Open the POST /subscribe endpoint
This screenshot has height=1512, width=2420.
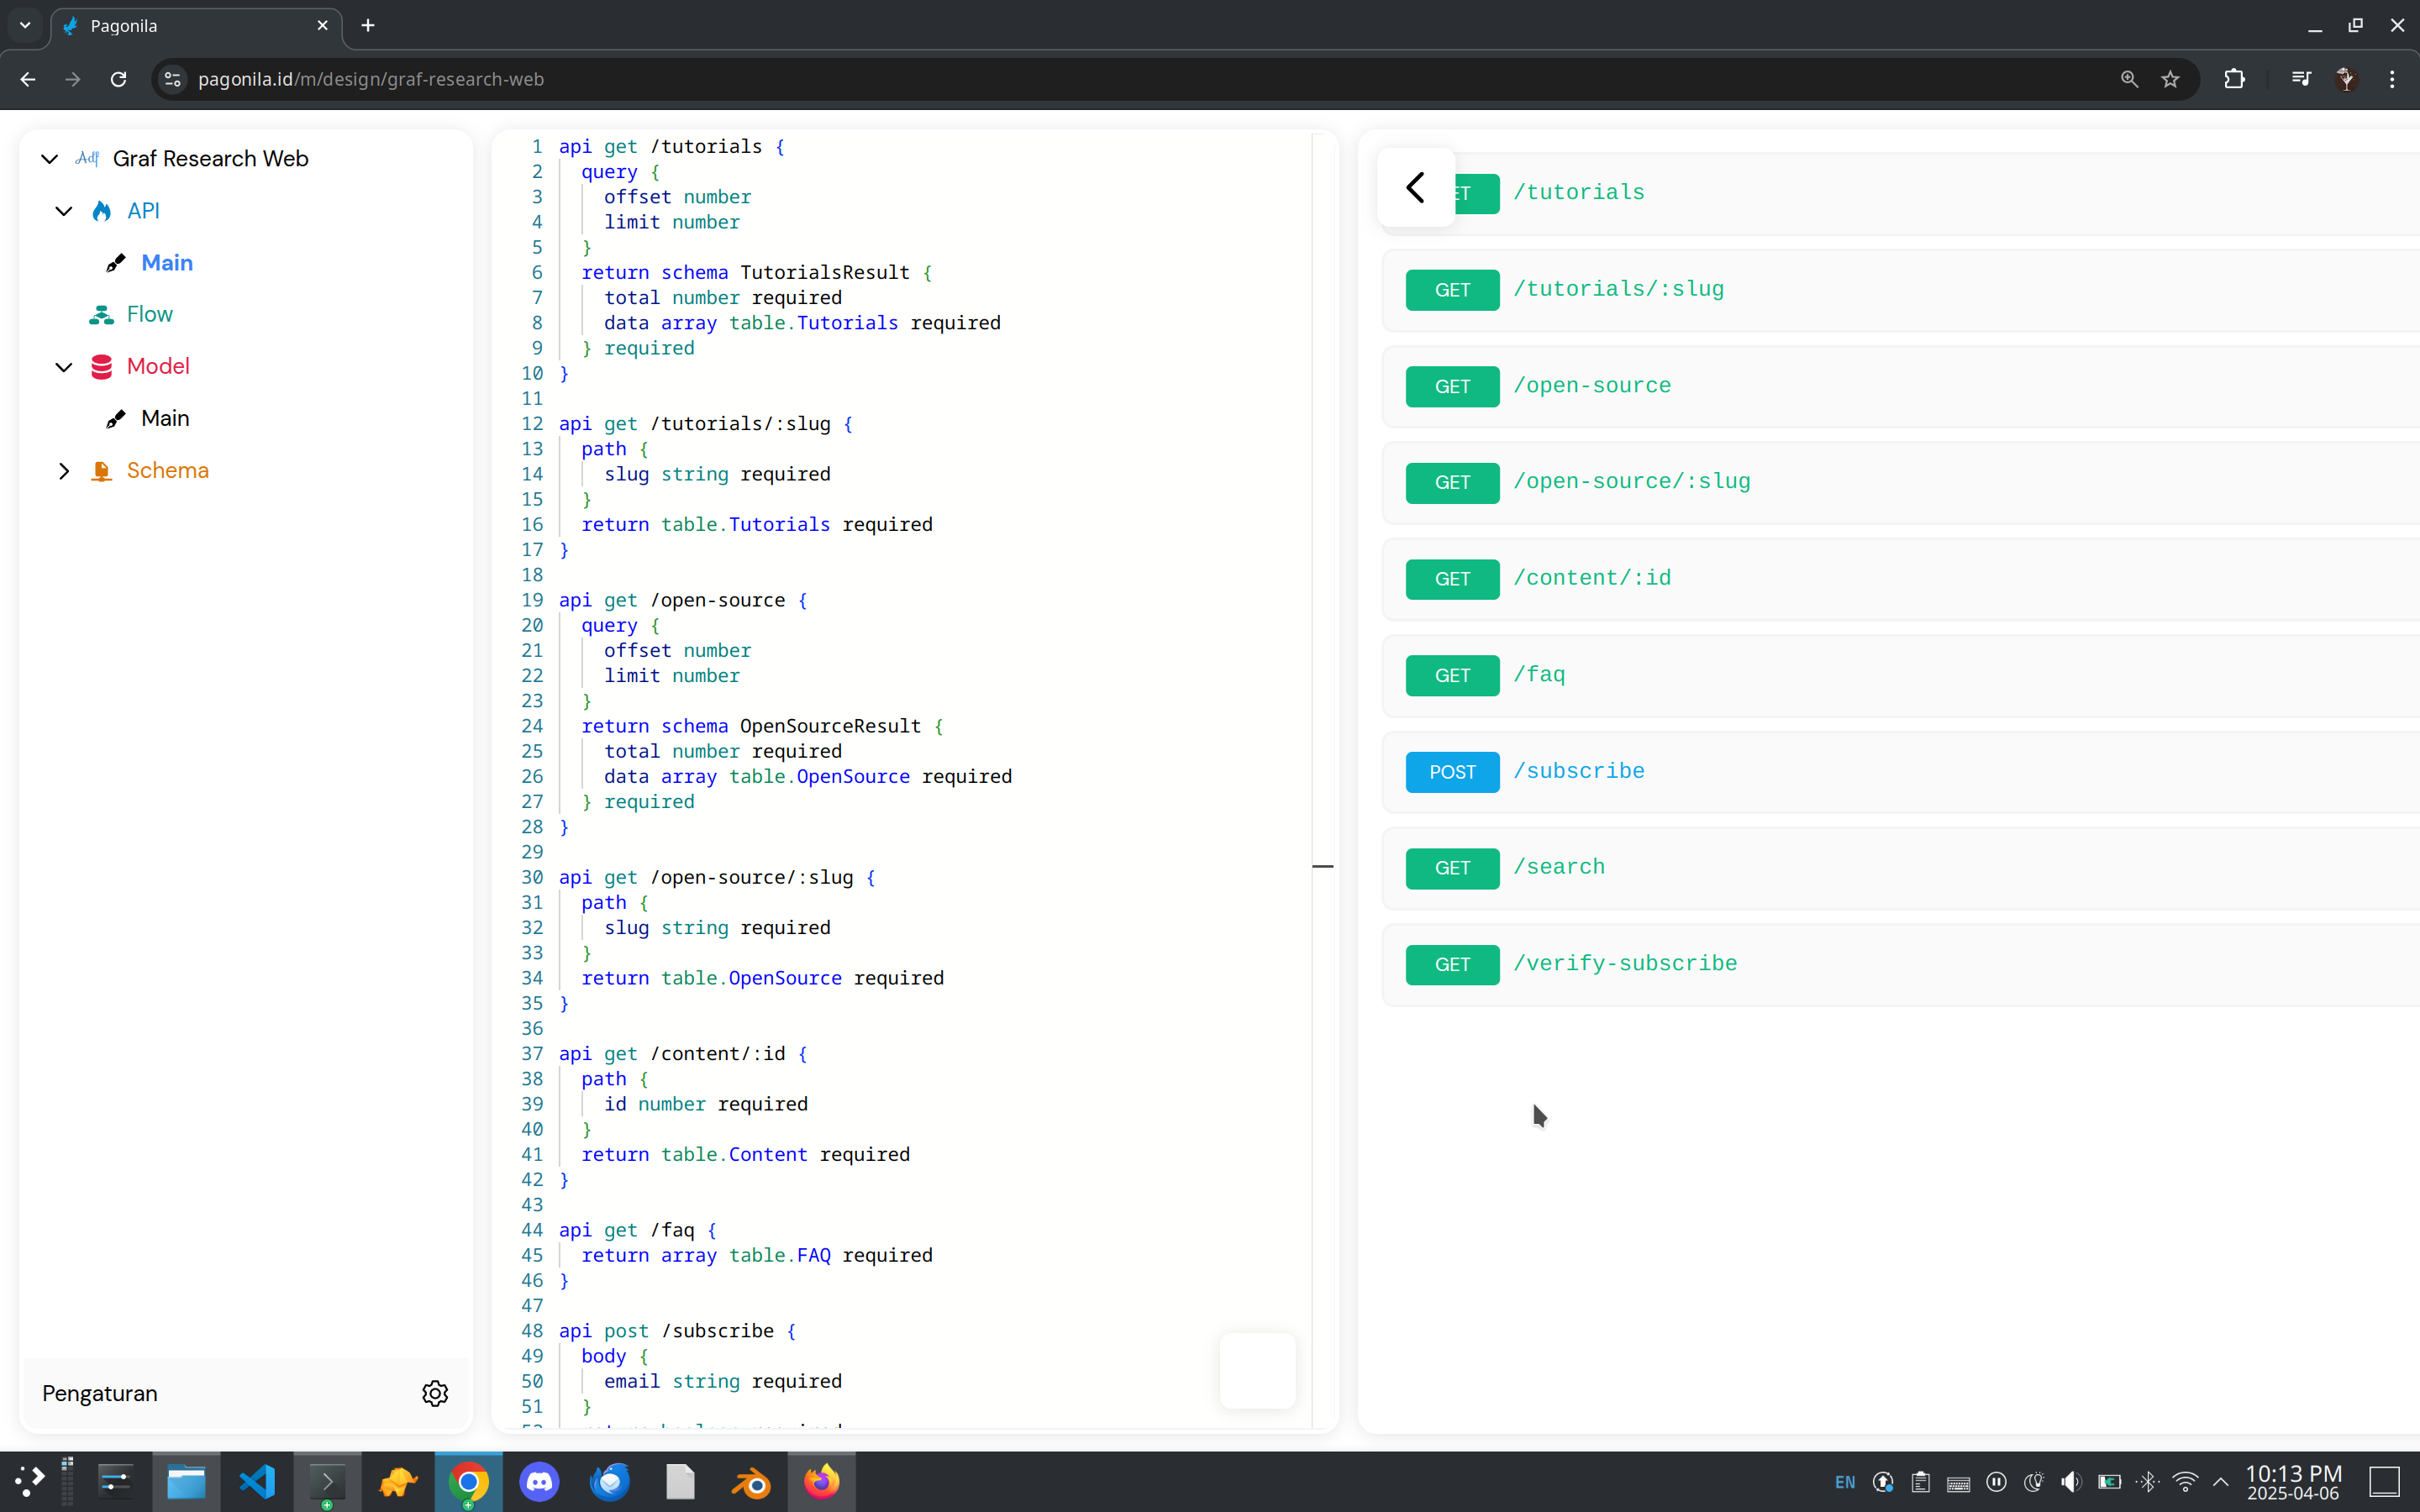click(1578, 771)
